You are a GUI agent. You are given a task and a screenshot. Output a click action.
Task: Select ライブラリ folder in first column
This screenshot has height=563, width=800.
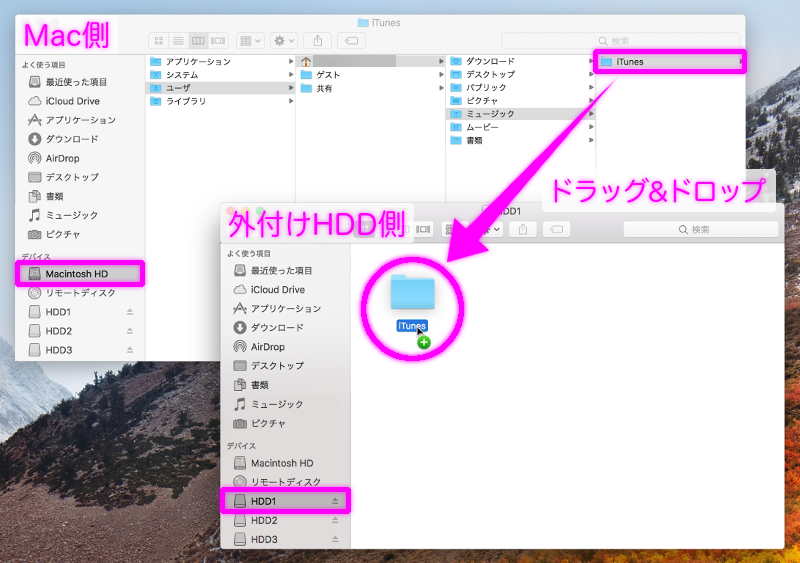pyautogui.click(x=220, y=101)
